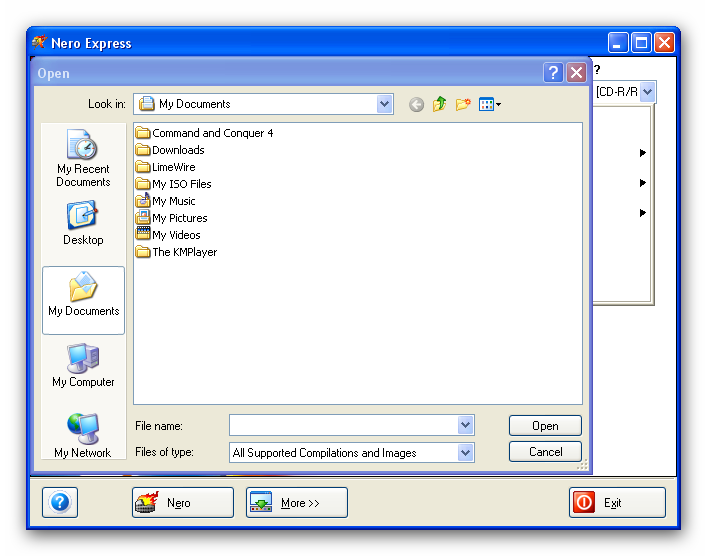Close the Open dialog
The width and height of the screenshot is (707, 556).
576,73
